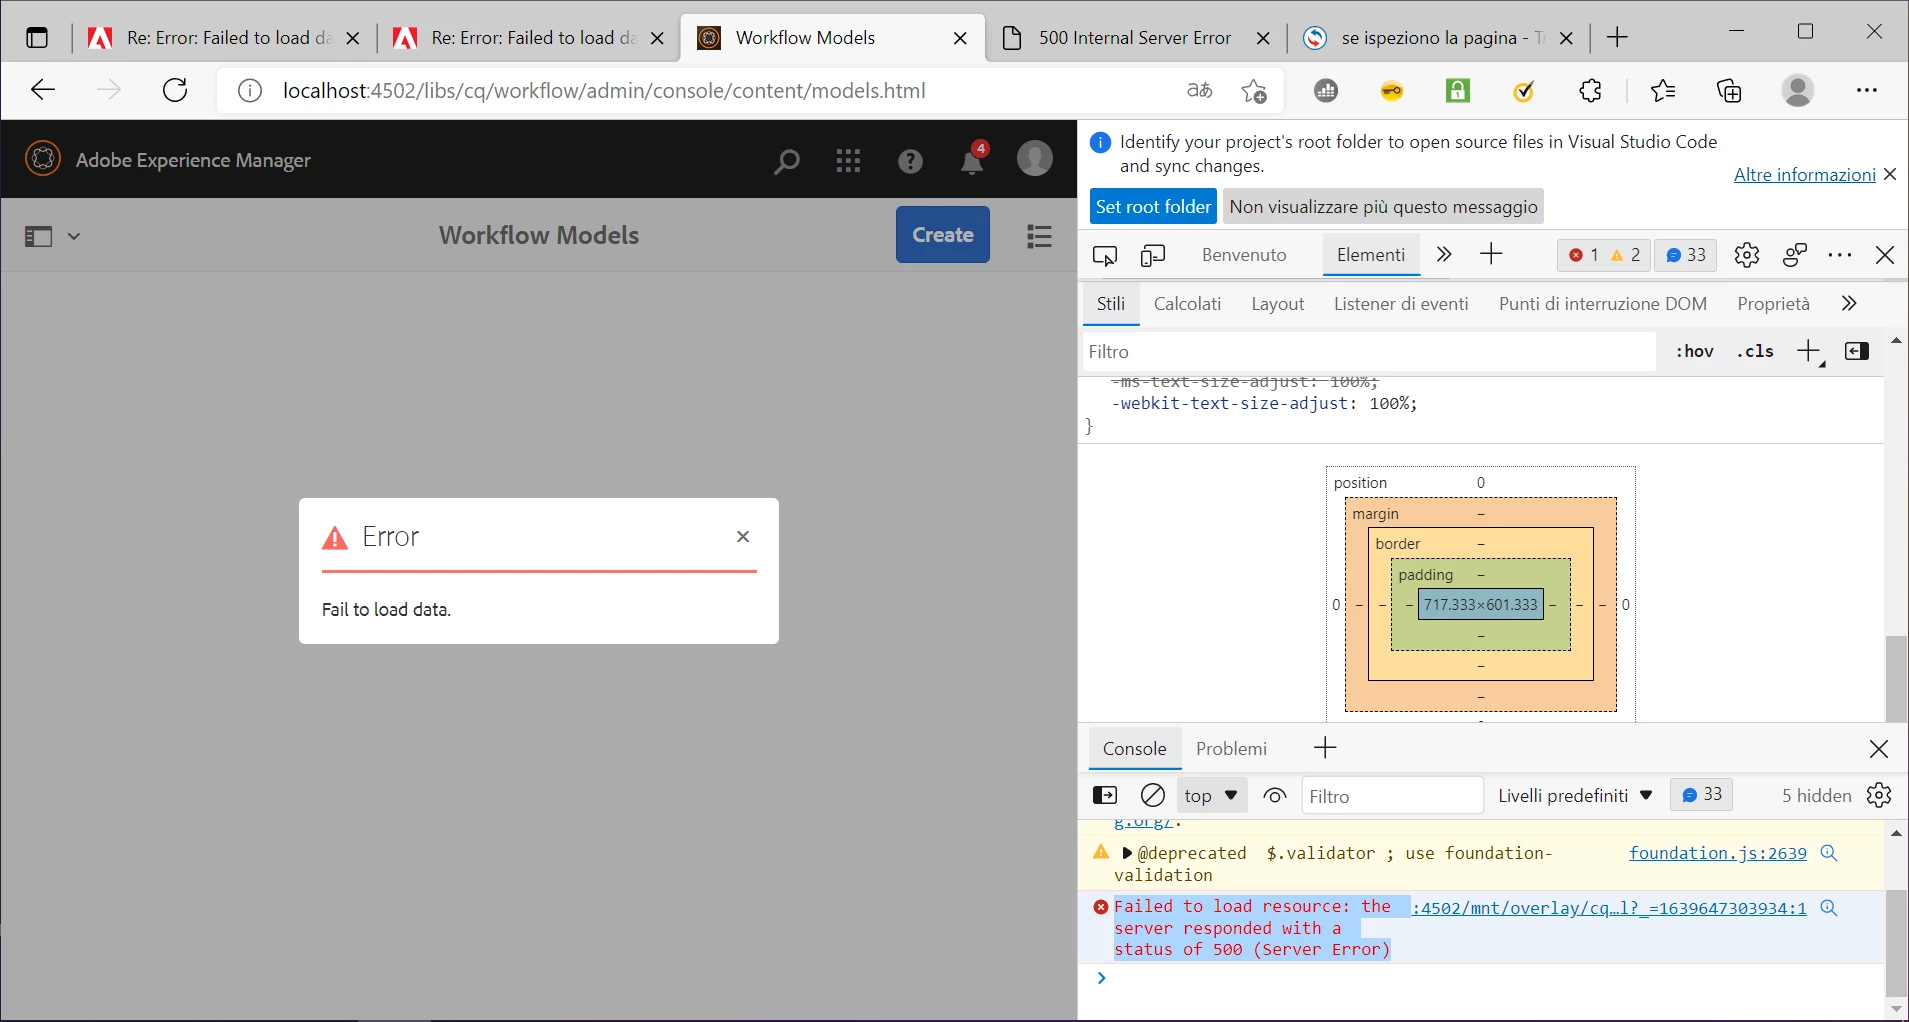
Task: Open Listener di eventi tab
Action: (x=1401, y=304)
